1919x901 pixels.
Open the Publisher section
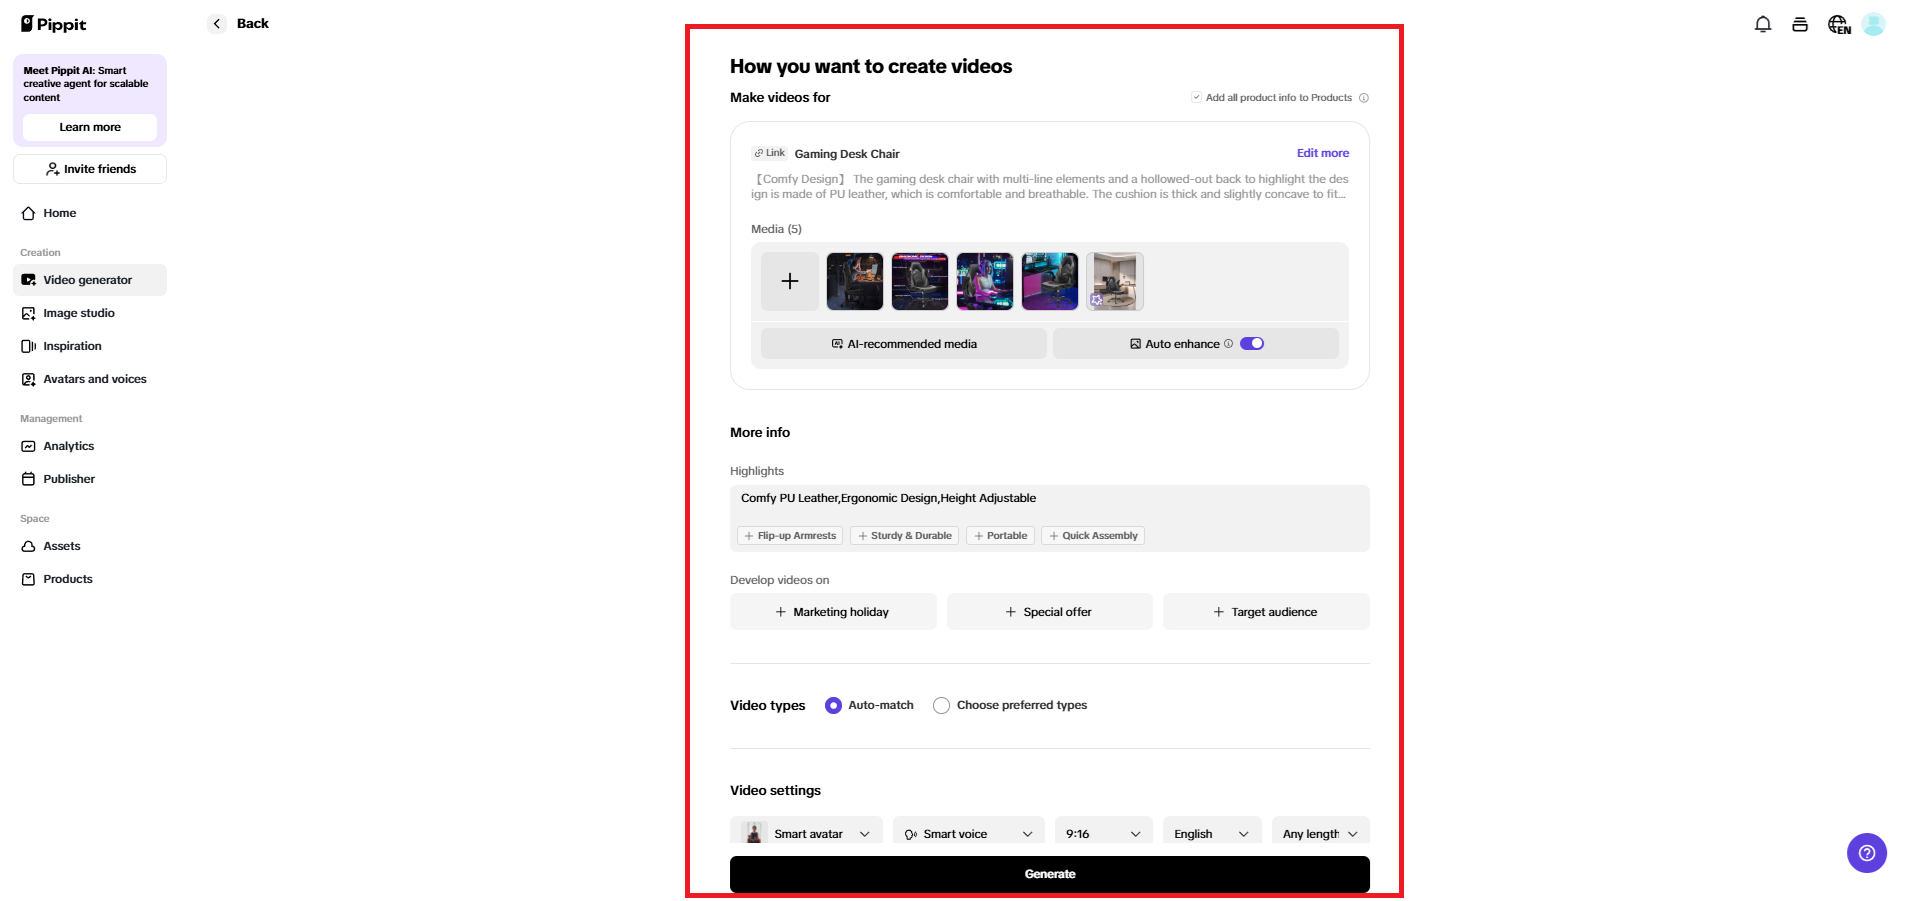67,479
